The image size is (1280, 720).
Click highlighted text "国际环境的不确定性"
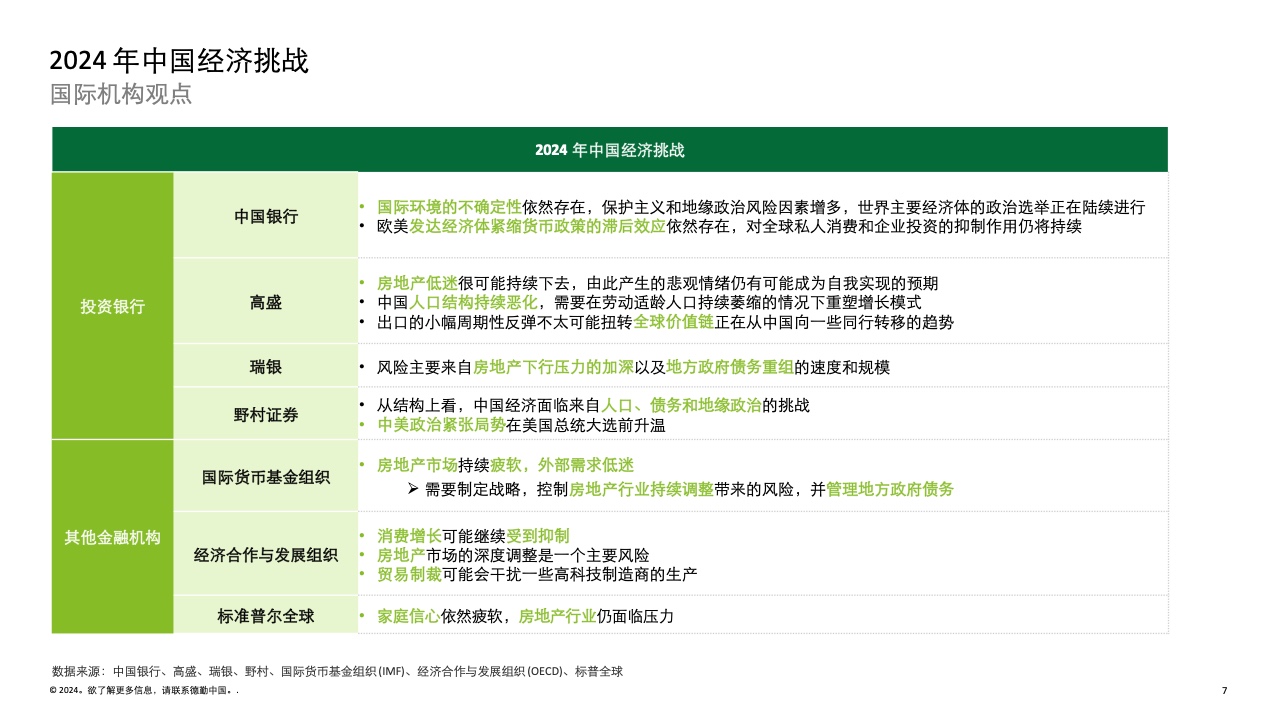[449, 207]
